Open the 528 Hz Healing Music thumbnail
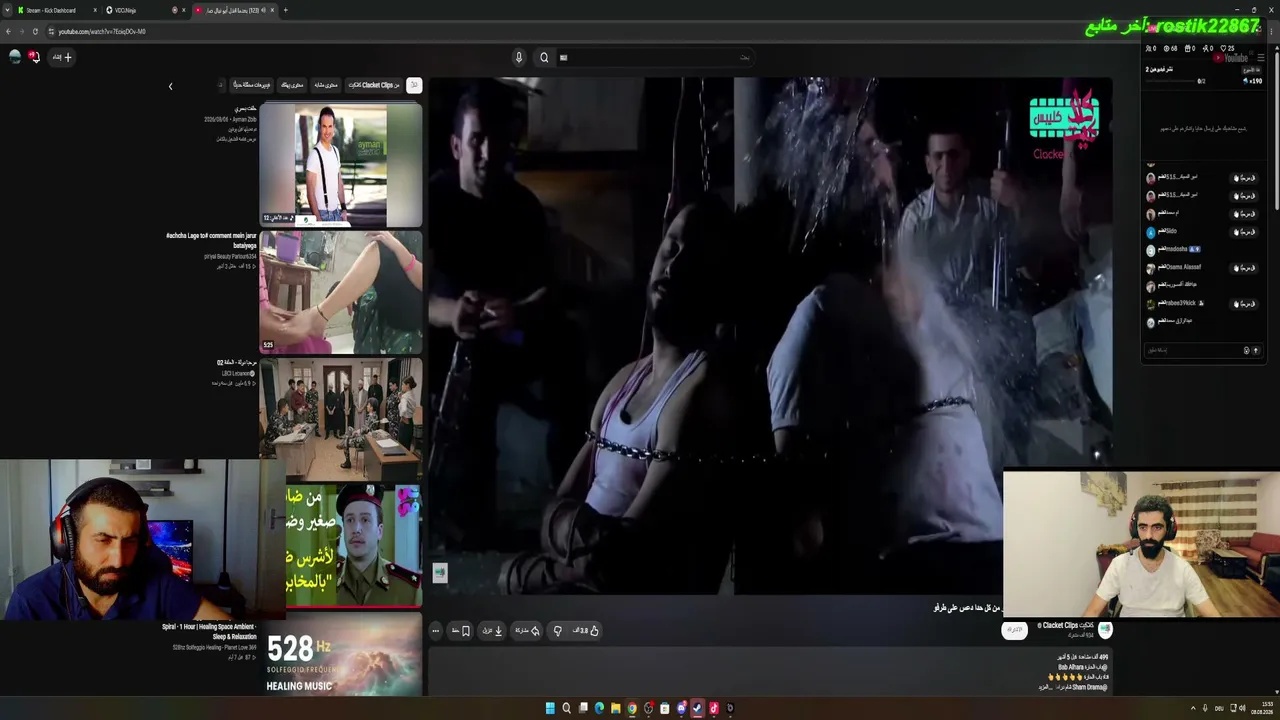The width and height of the screenshot is (1280, 720). point(341,654)
